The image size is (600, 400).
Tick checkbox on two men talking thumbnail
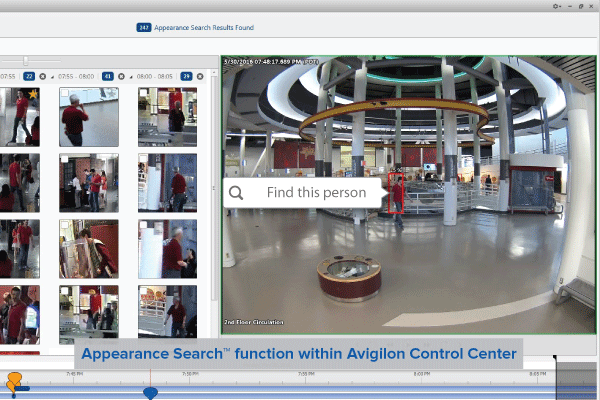pos(143,225)
